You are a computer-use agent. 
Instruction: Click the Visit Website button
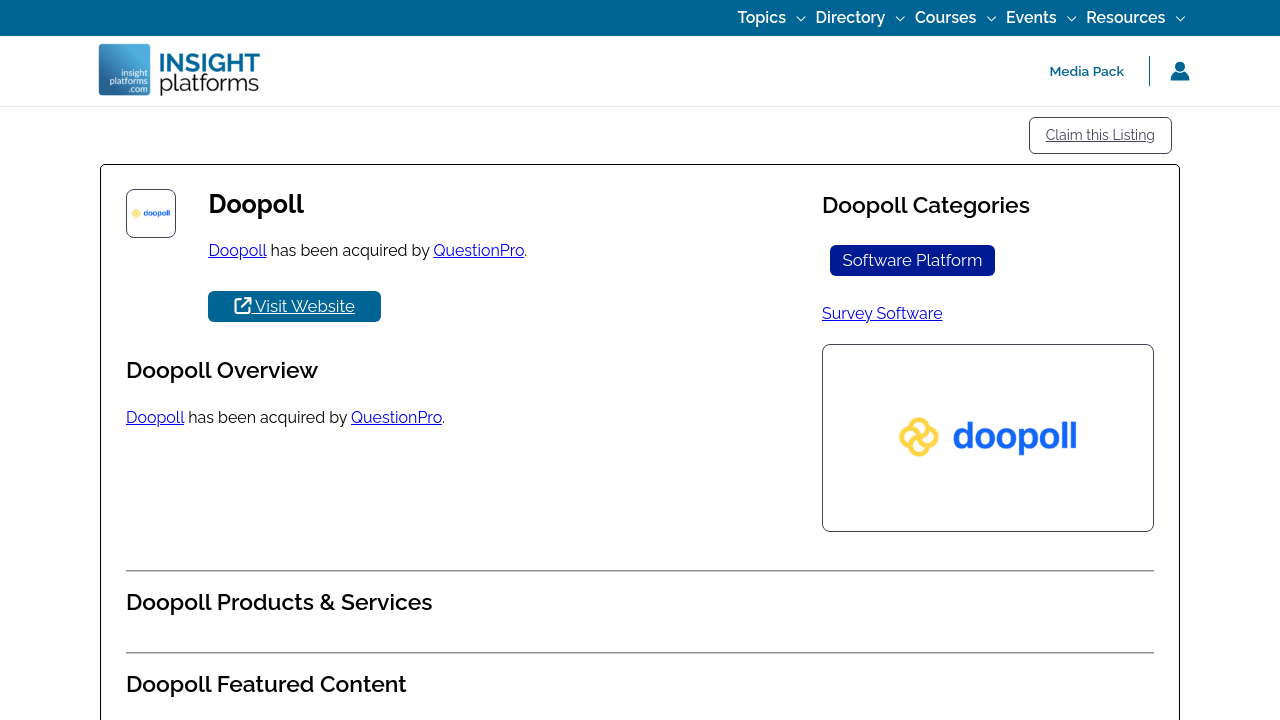(294, 306)
